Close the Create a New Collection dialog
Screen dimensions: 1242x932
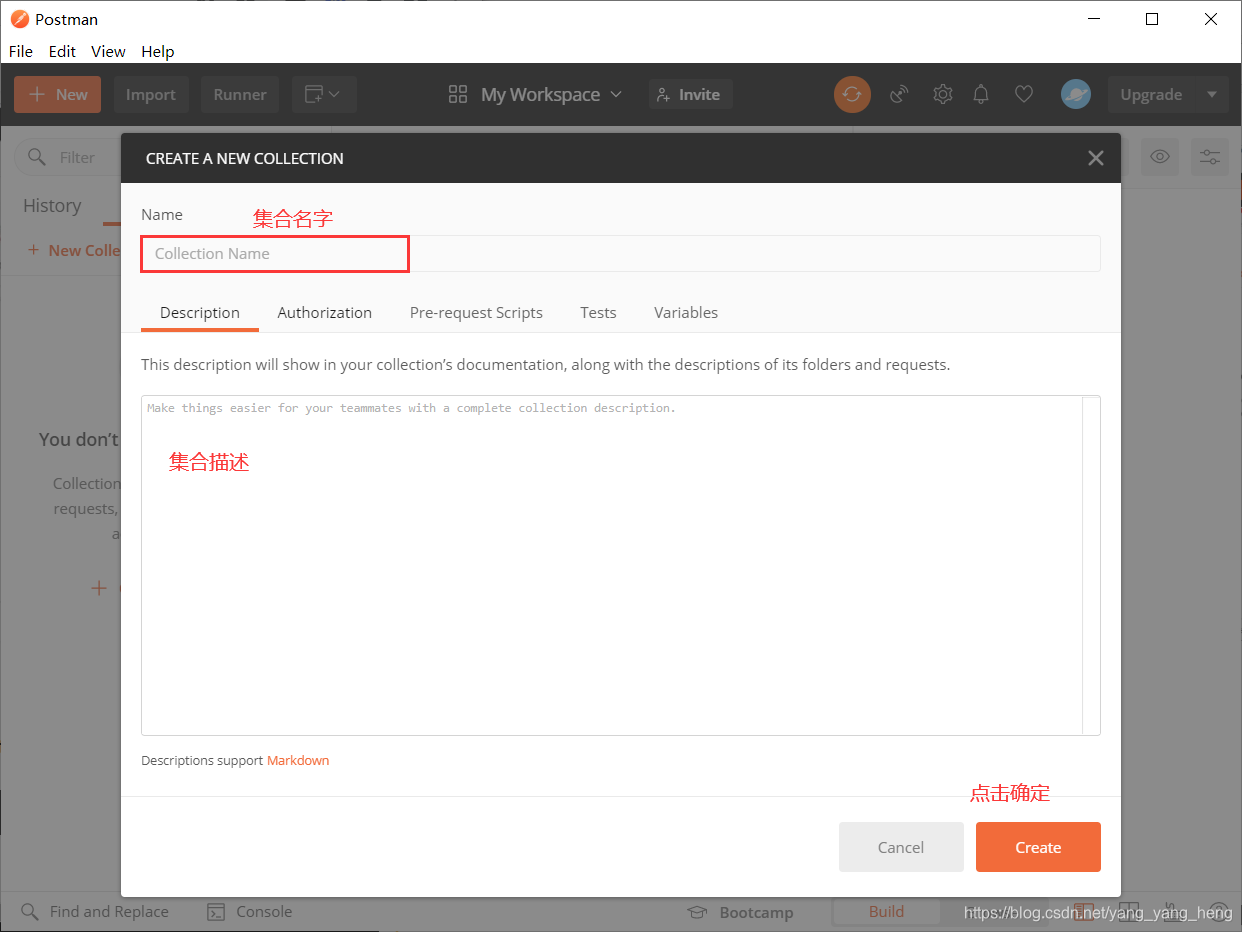(x=1096, y=158)
